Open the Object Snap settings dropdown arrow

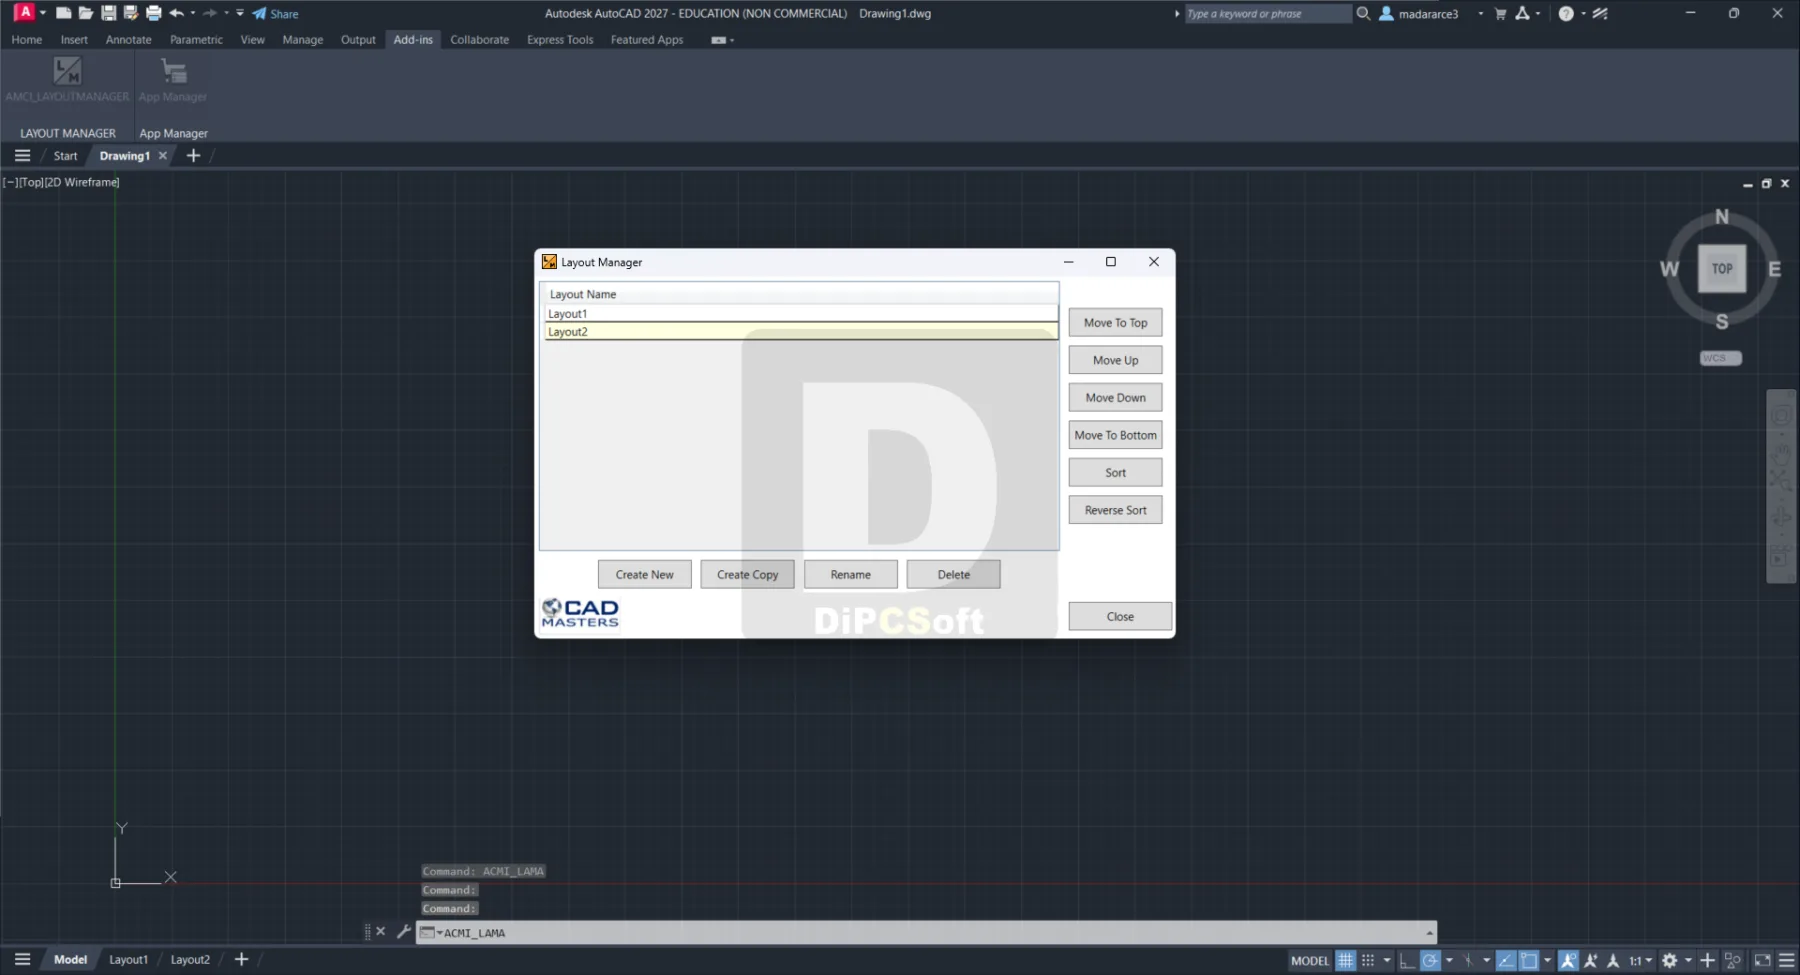click(x=1548, y=960)
